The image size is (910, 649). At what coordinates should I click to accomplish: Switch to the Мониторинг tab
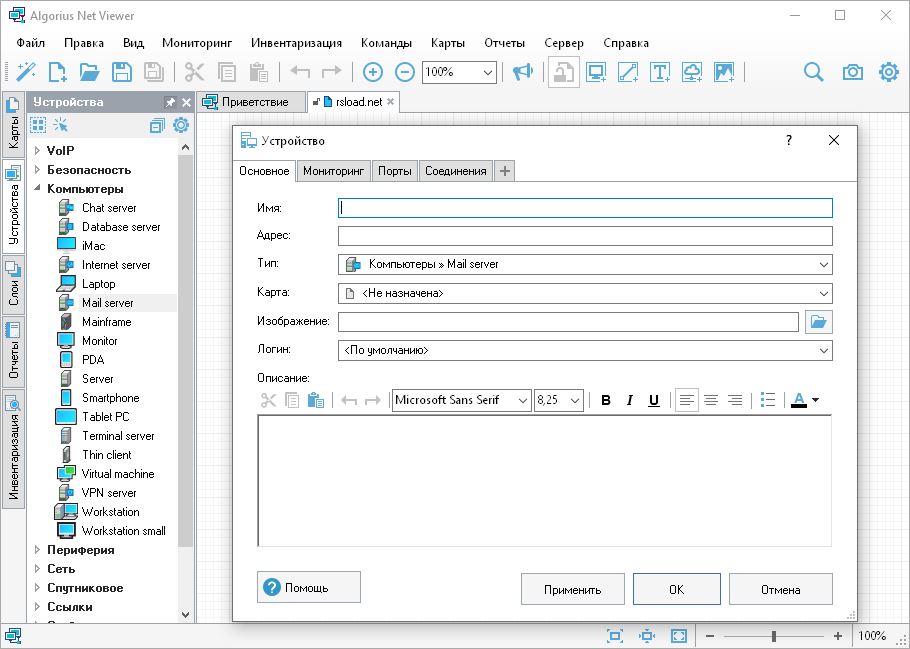tap(333, 171)
